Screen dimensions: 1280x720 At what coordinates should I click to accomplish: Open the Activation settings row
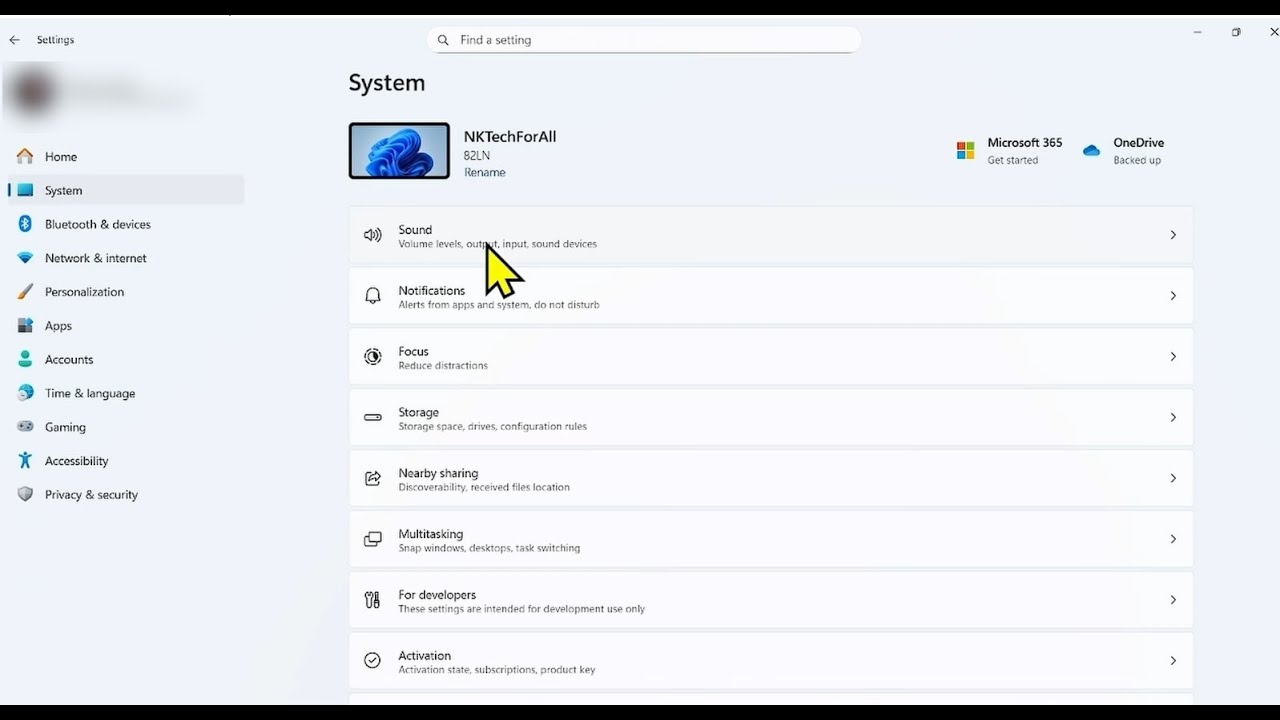771,661
